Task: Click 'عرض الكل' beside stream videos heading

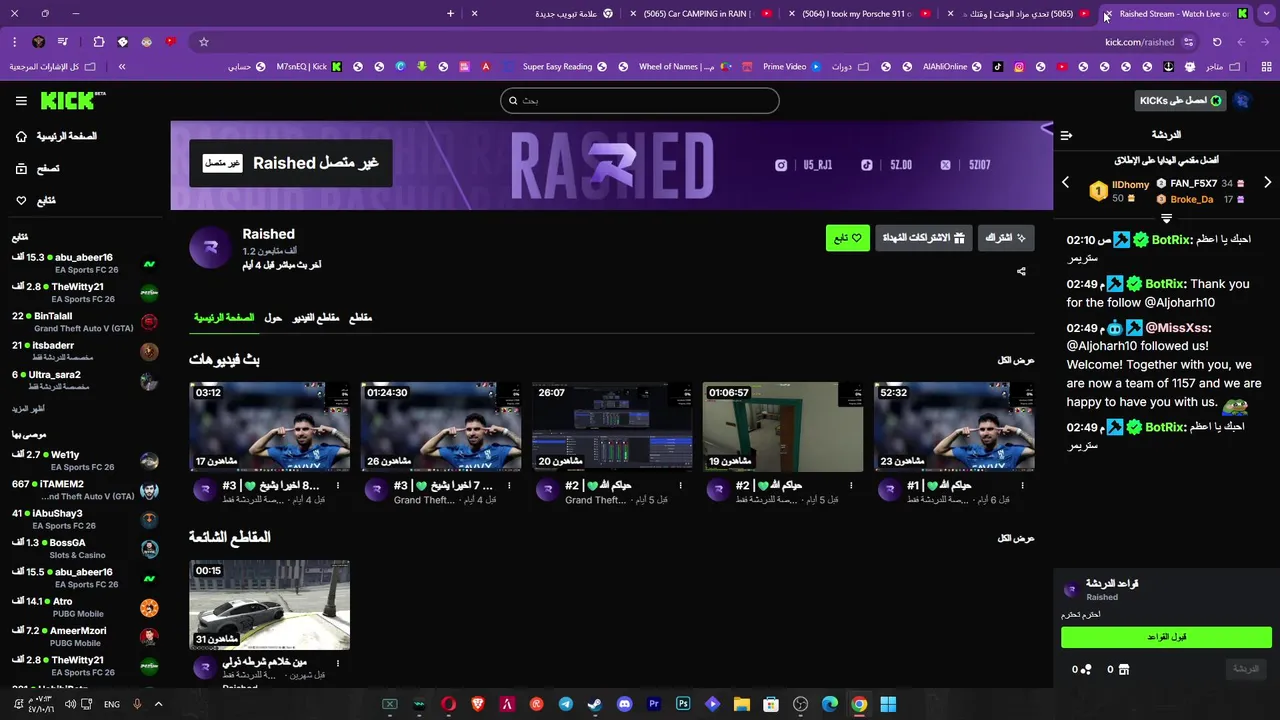Action: 1016,360
